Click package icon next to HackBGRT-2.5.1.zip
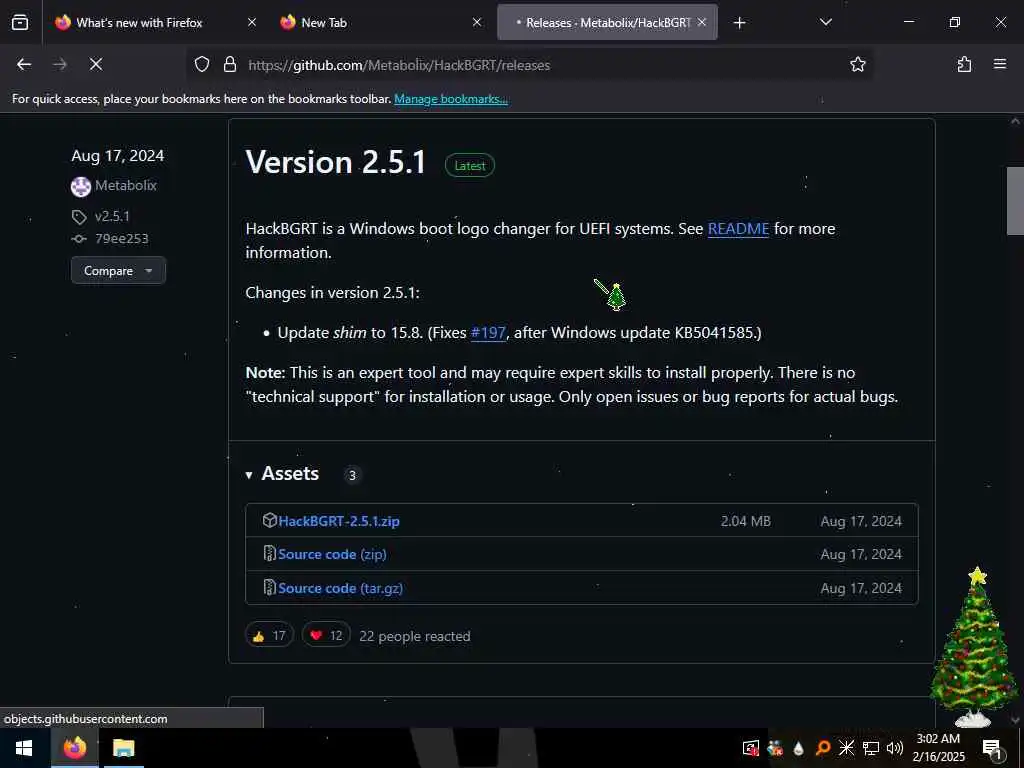The width and height of the screenshot is (1024, 768). point(269,520)
